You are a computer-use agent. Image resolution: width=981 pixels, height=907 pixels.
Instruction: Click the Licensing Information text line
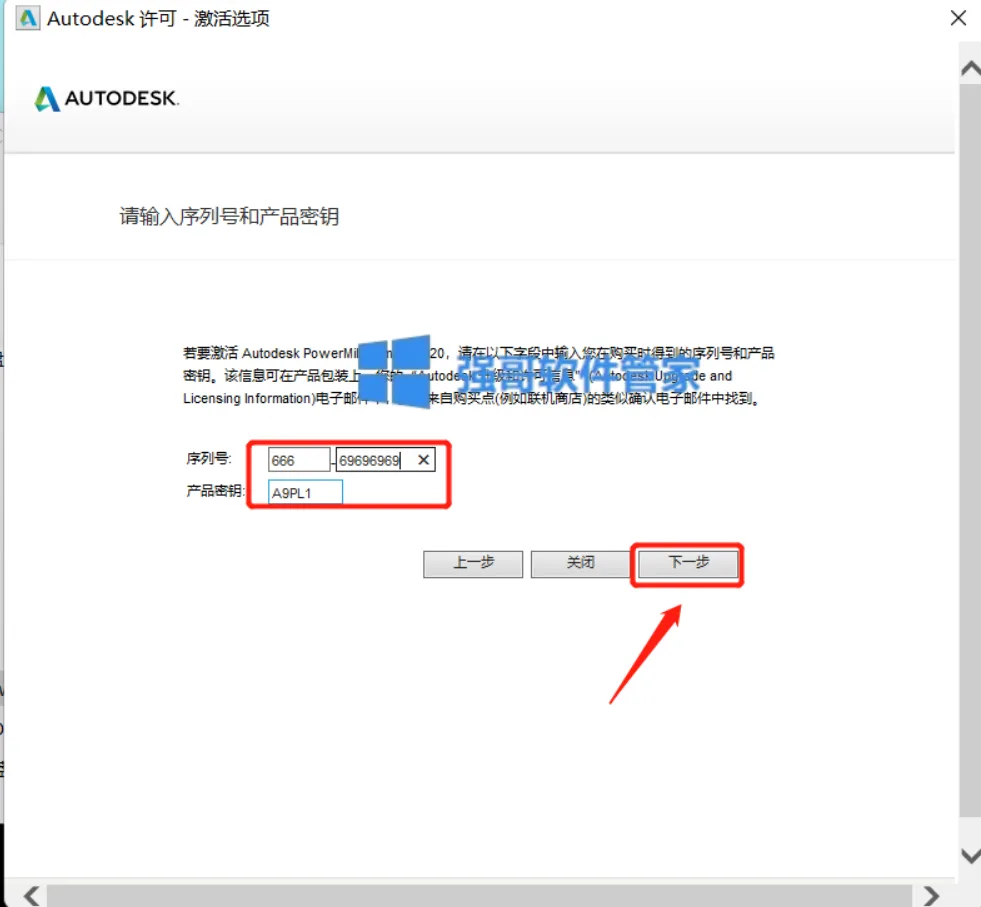point(471,398)
